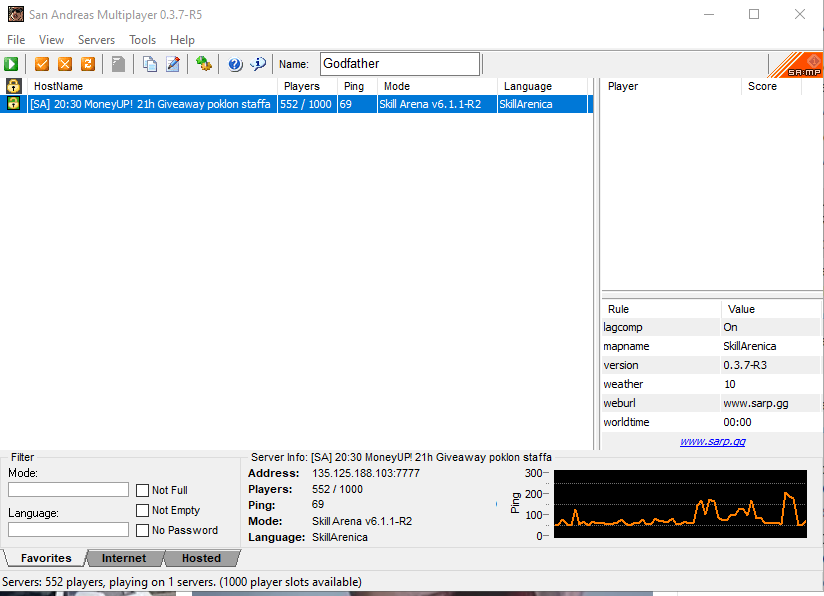Open the www.sarp.gg link
Screen dimensions: 824x596
click(712, 441)
